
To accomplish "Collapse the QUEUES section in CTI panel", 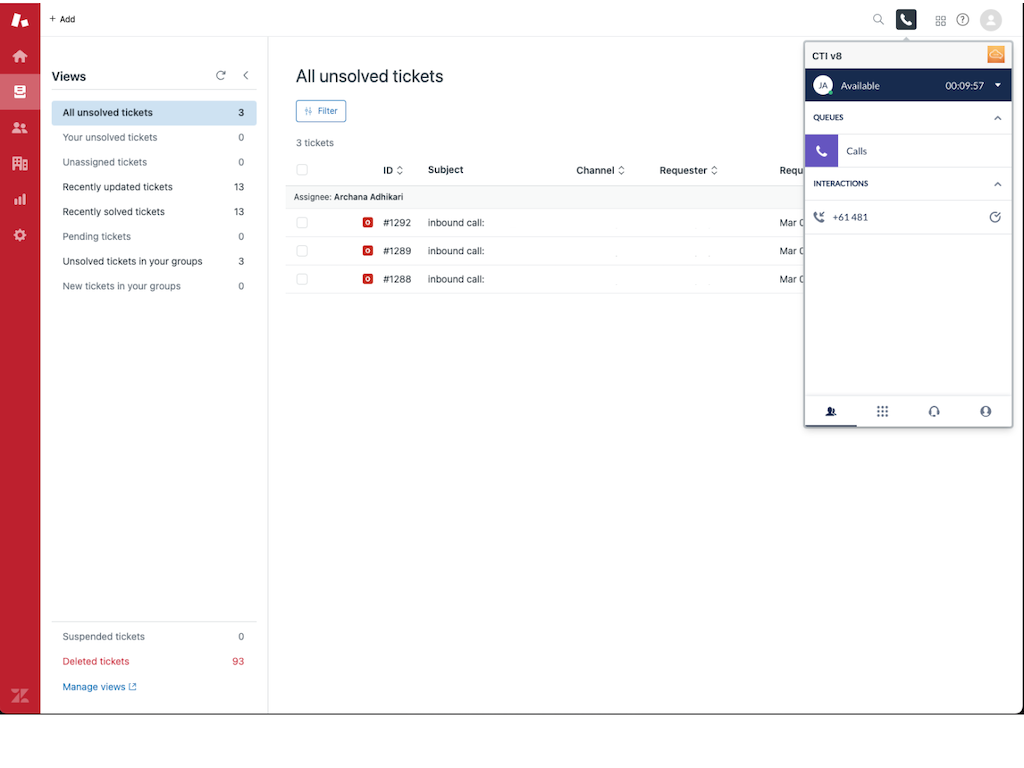I will click(x=996, y=117).
